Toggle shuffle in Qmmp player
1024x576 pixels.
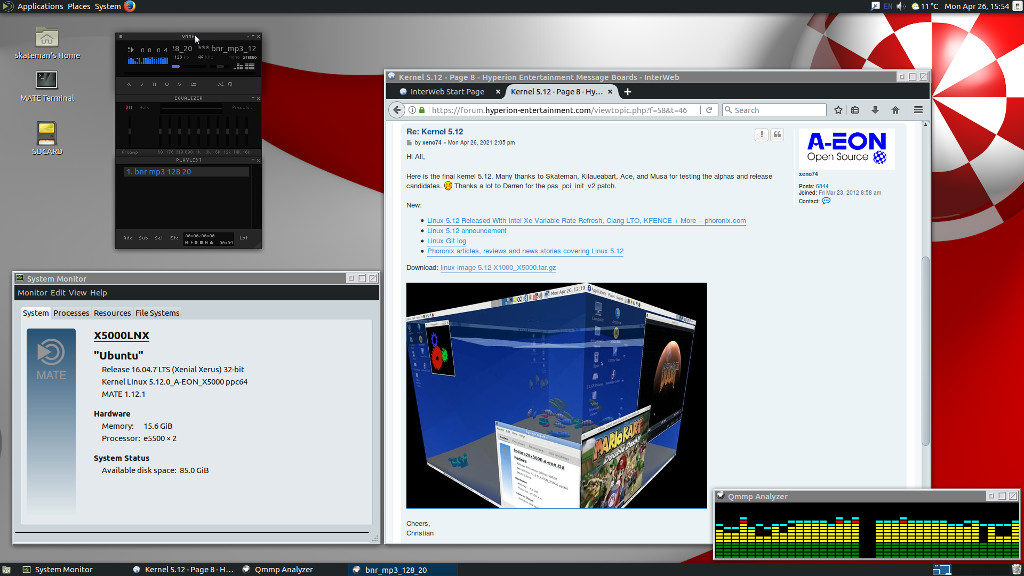pyautogui.click(x=220, y=84)
